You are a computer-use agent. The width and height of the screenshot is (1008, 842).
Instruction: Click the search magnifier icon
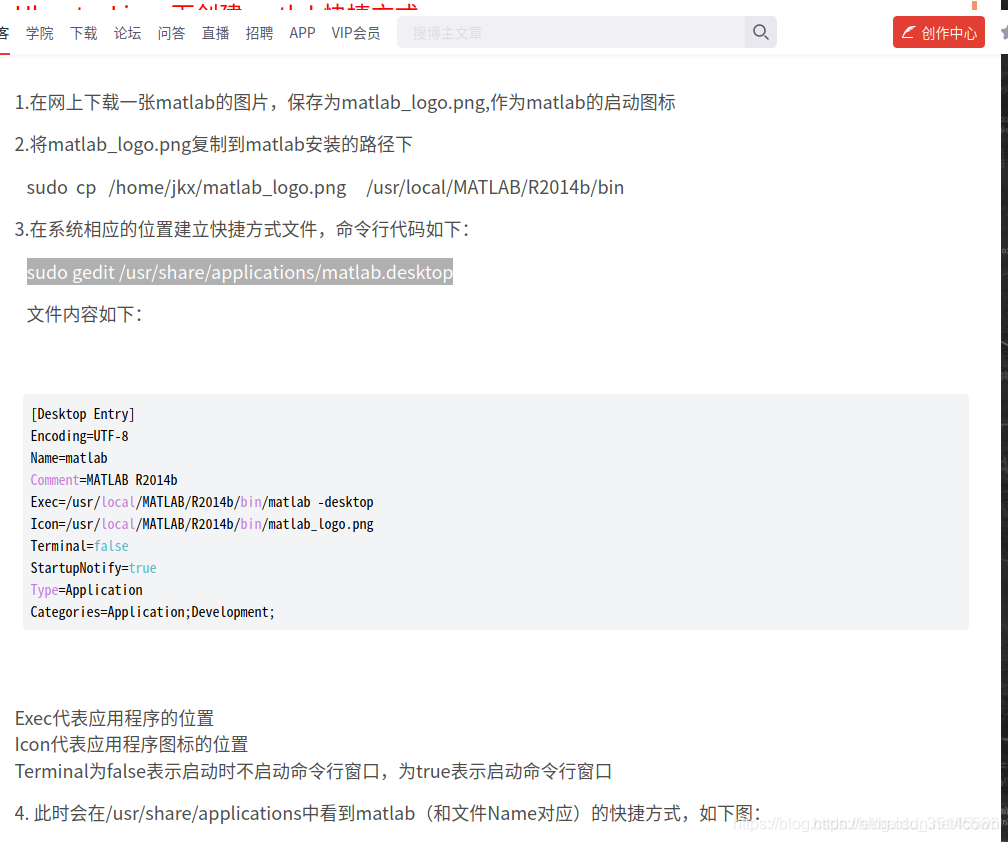coord(760,32)
